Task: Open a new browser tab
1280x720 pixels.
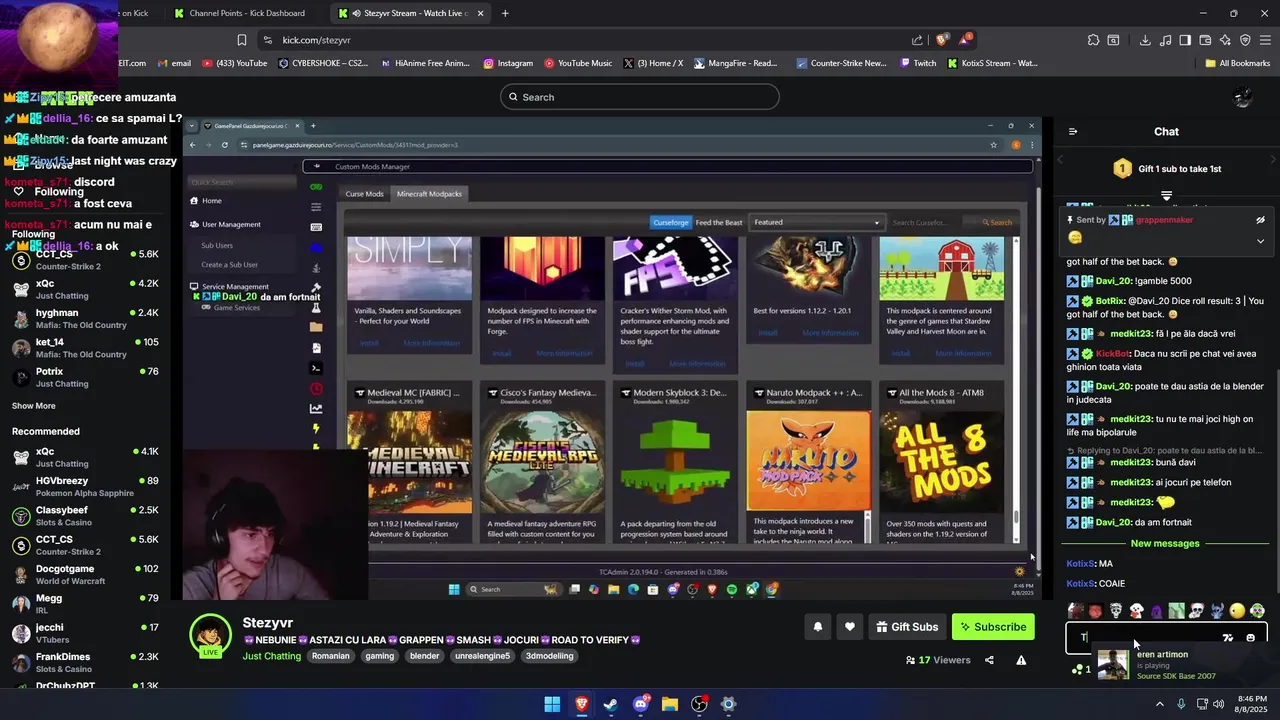Action: (x=505, y=13)
